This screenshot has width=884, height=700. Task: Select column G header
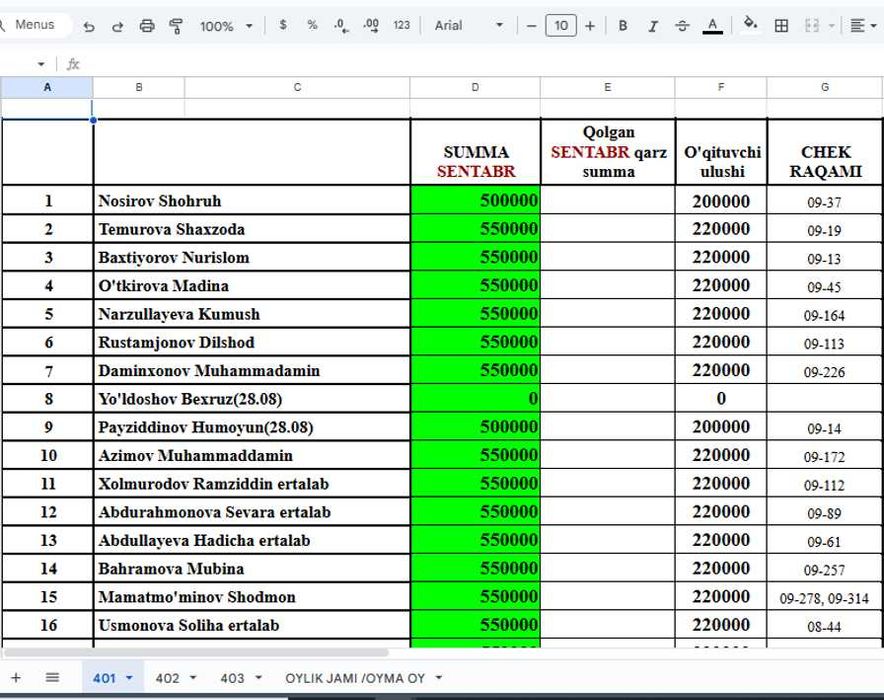(825, 87)
